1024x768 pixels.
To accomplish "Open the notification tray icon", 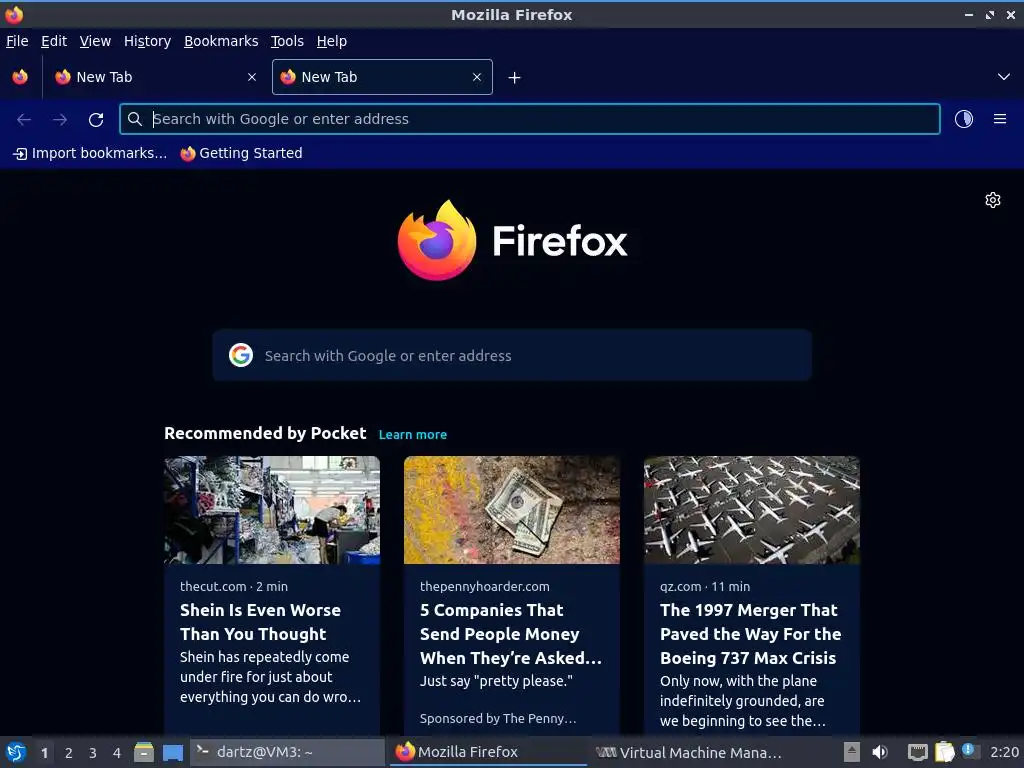I will (x=968, y=750).
